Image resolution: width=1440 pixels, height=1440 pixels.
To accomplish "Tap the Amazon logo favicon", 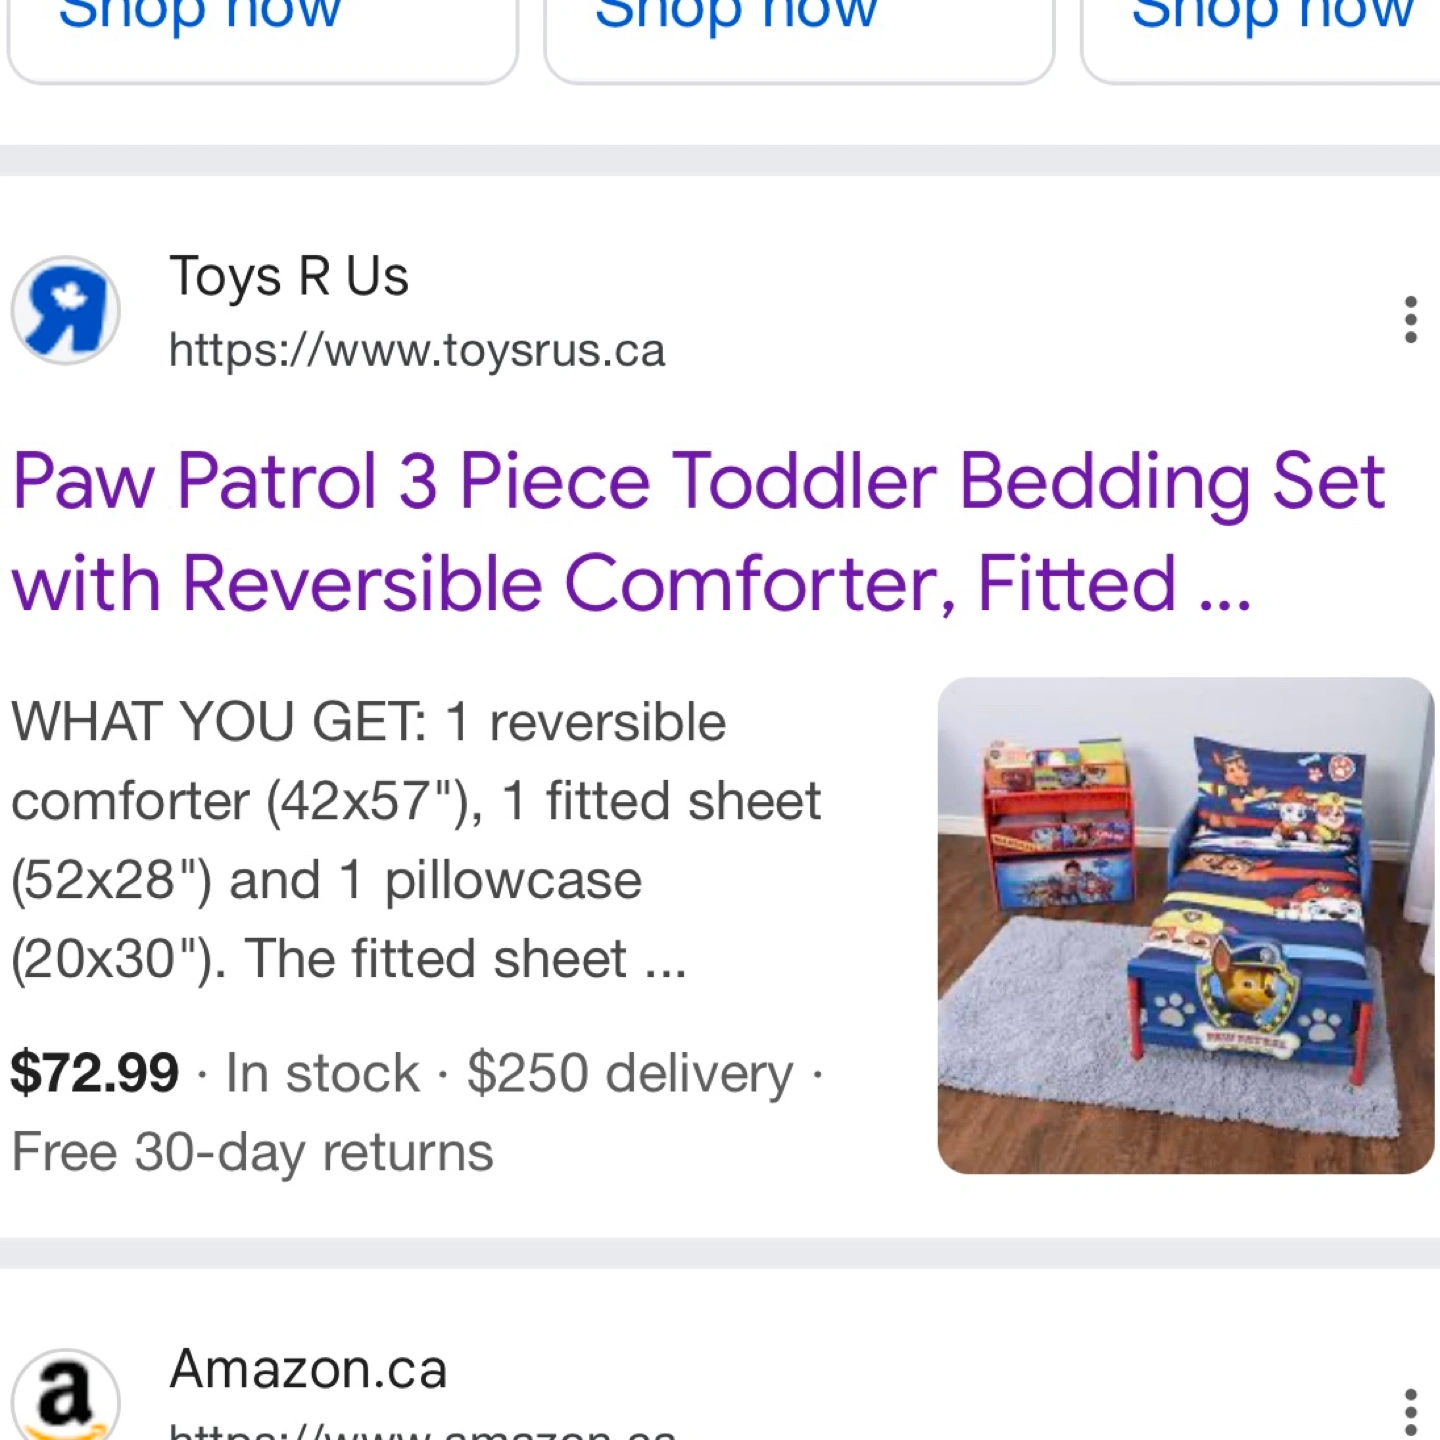I will tap(66, 1398).
